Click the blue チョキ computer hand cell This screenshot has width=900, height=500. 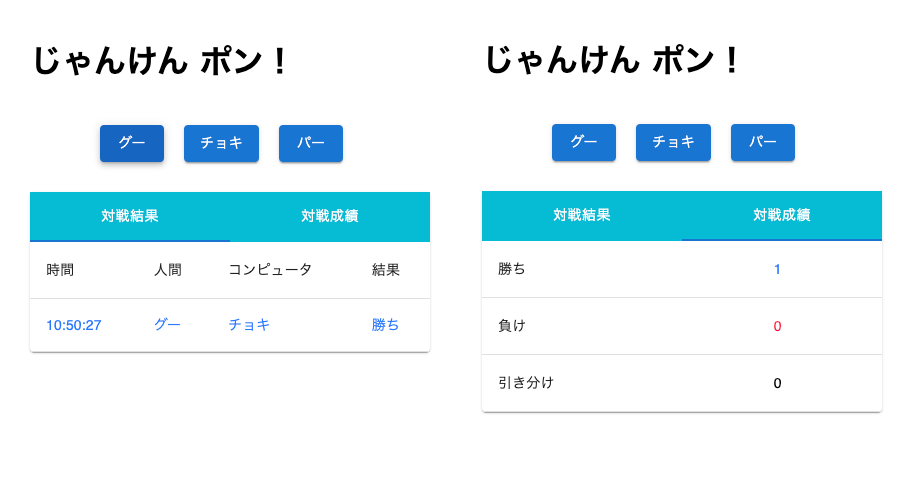(x=249, y=325)
